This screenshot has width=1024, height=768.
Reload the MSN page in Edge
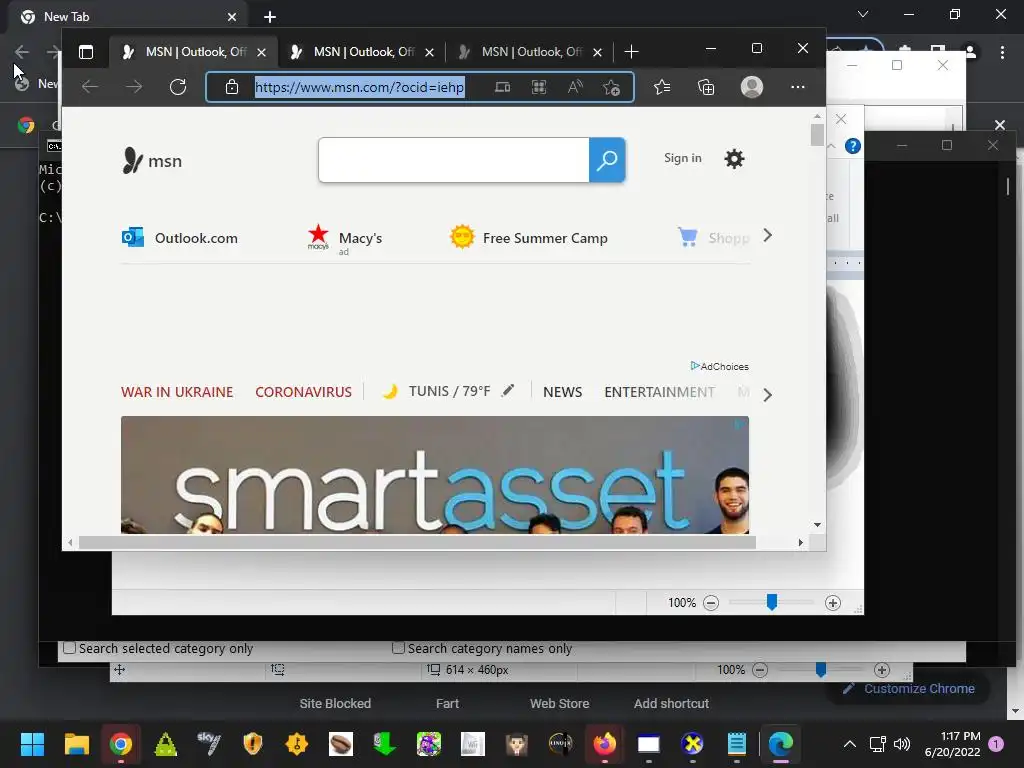[x=178, y=87]
